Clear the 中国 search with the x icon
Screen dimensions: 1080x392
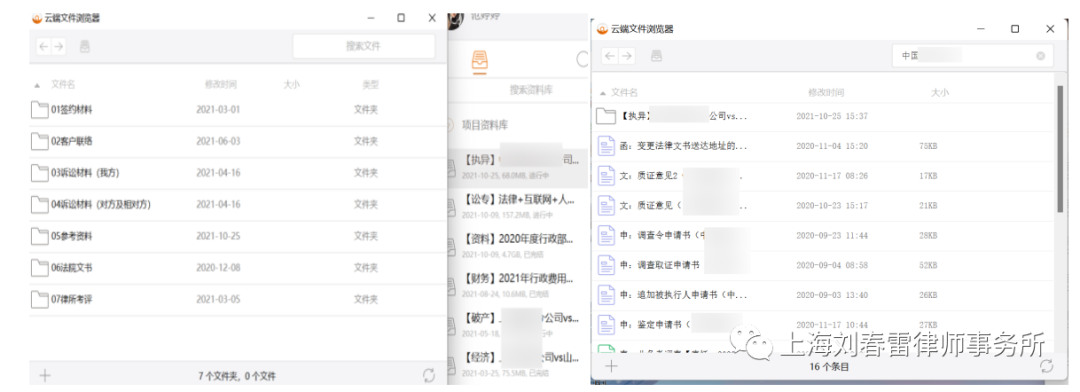click(1040, 56)
